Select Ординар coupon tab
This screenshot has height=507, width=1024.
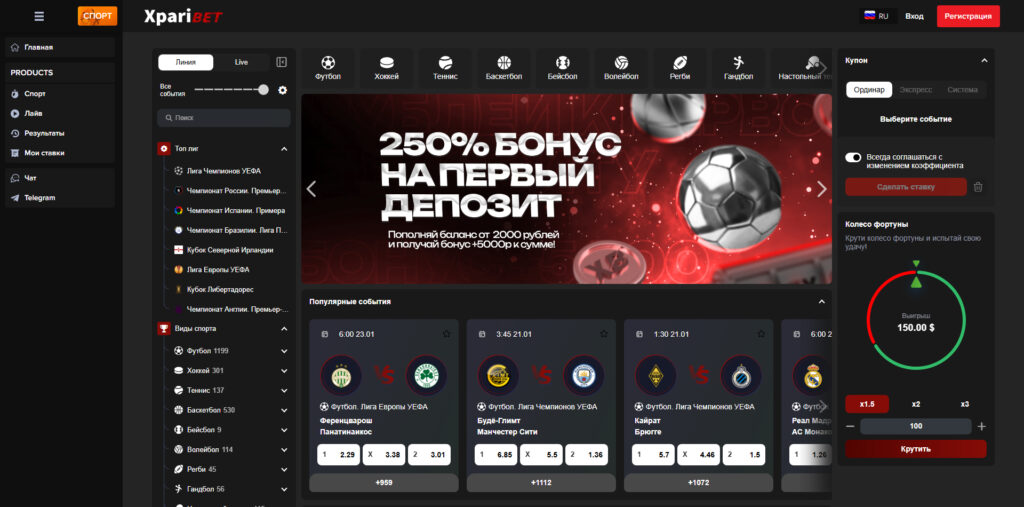(869, 90)
